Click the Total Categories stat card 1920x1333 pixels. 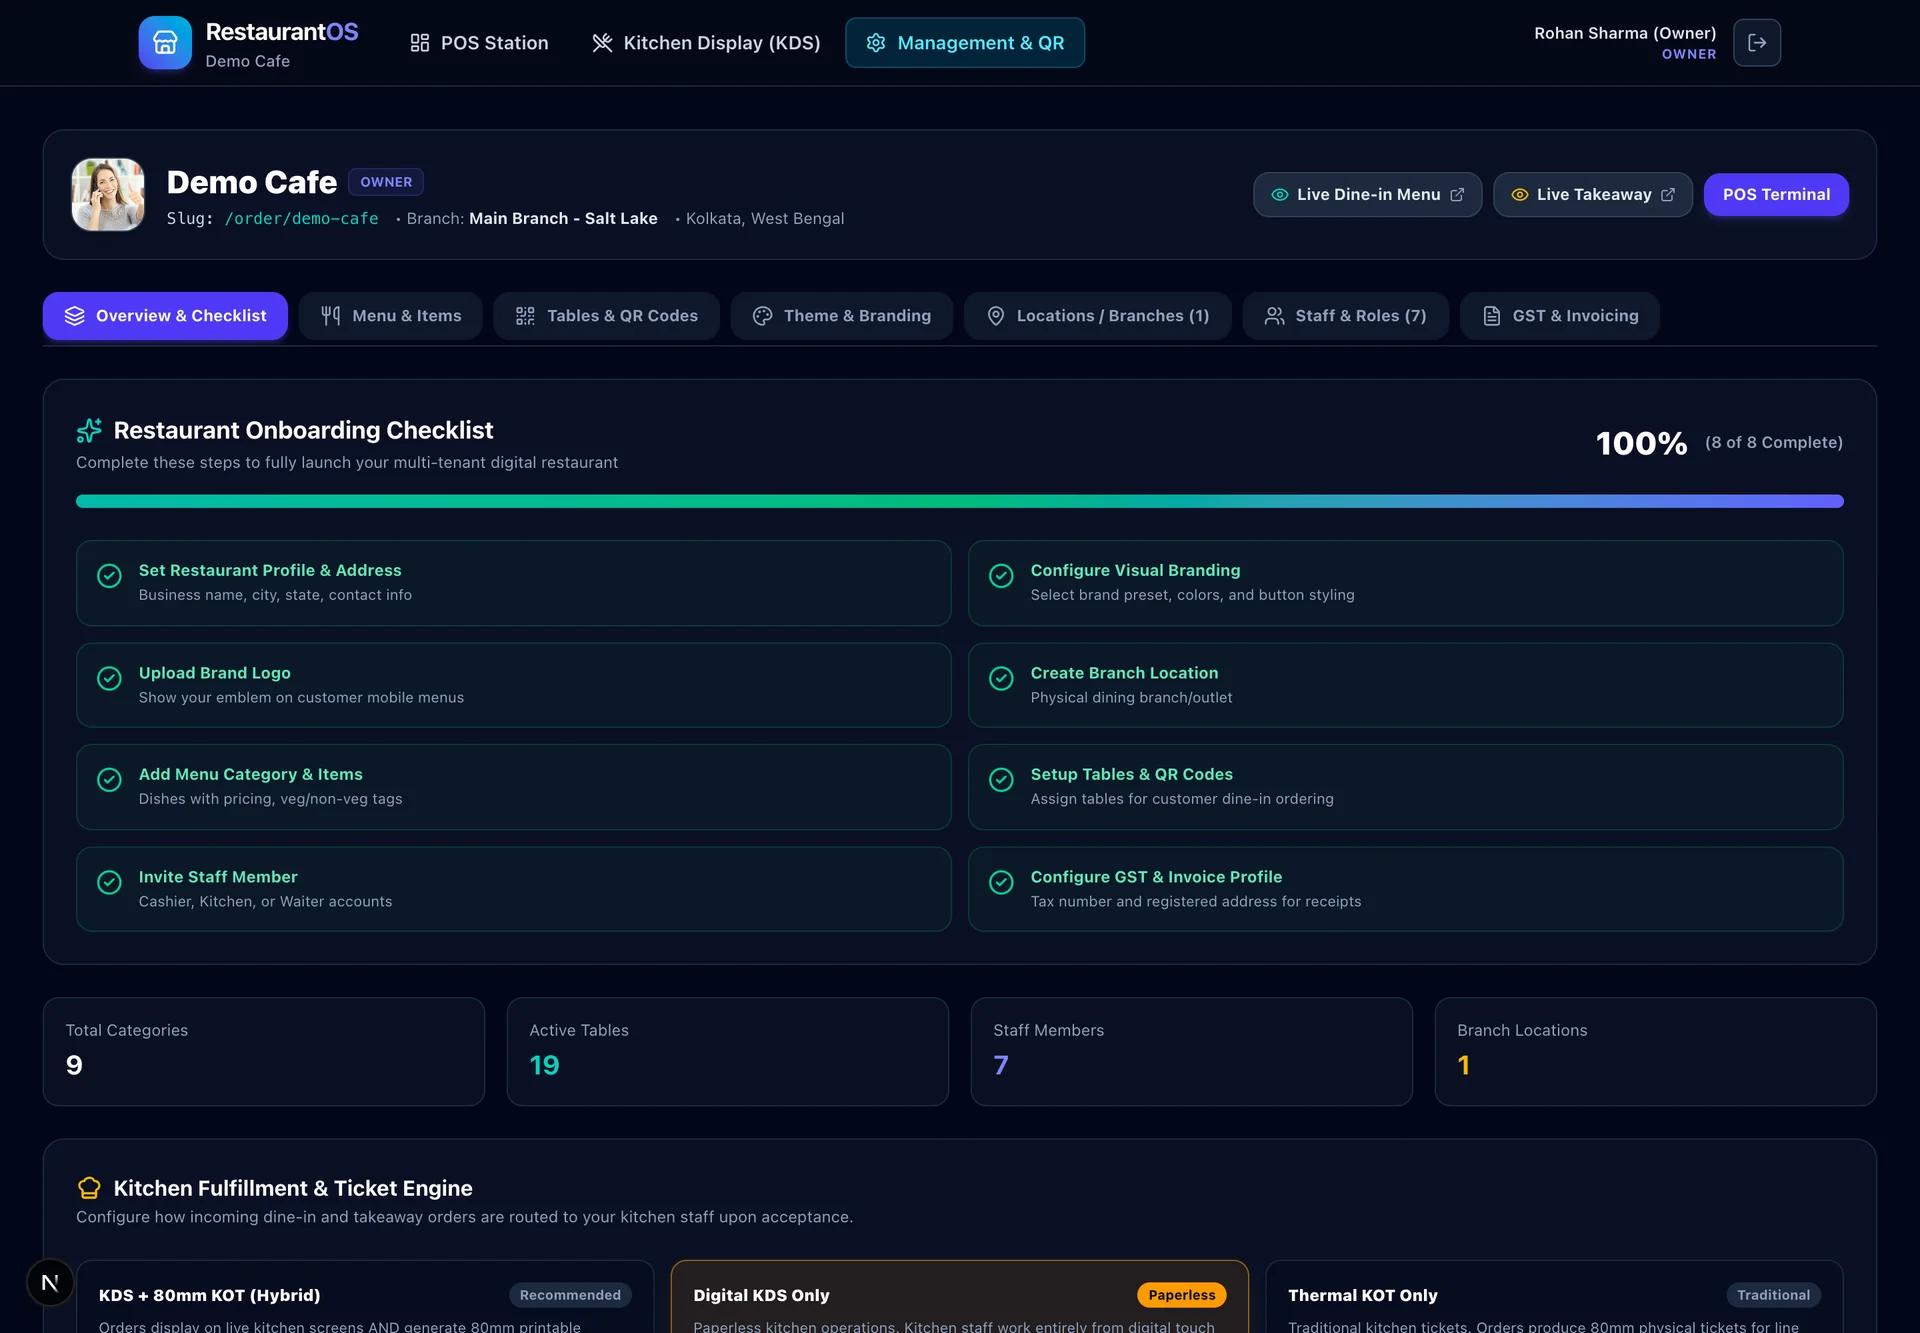click(x=264, y=1051)
